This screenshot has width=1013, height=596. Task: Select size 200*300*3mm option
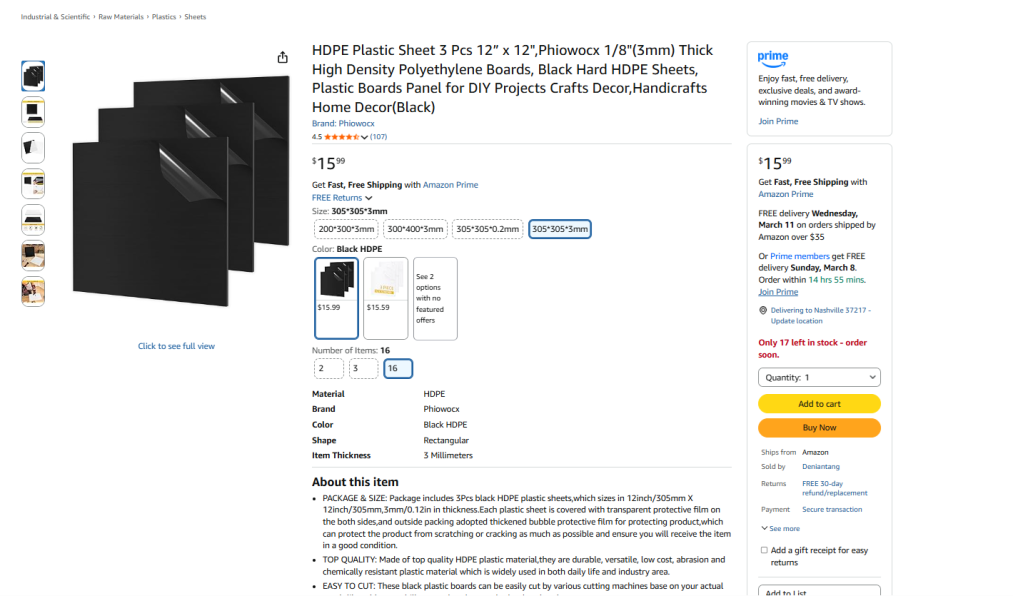(345, 229)
